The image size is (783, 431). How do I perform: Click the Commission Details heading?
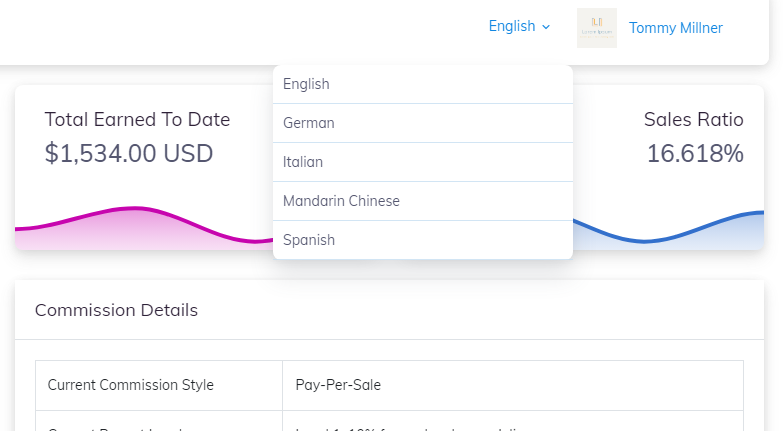116,310
